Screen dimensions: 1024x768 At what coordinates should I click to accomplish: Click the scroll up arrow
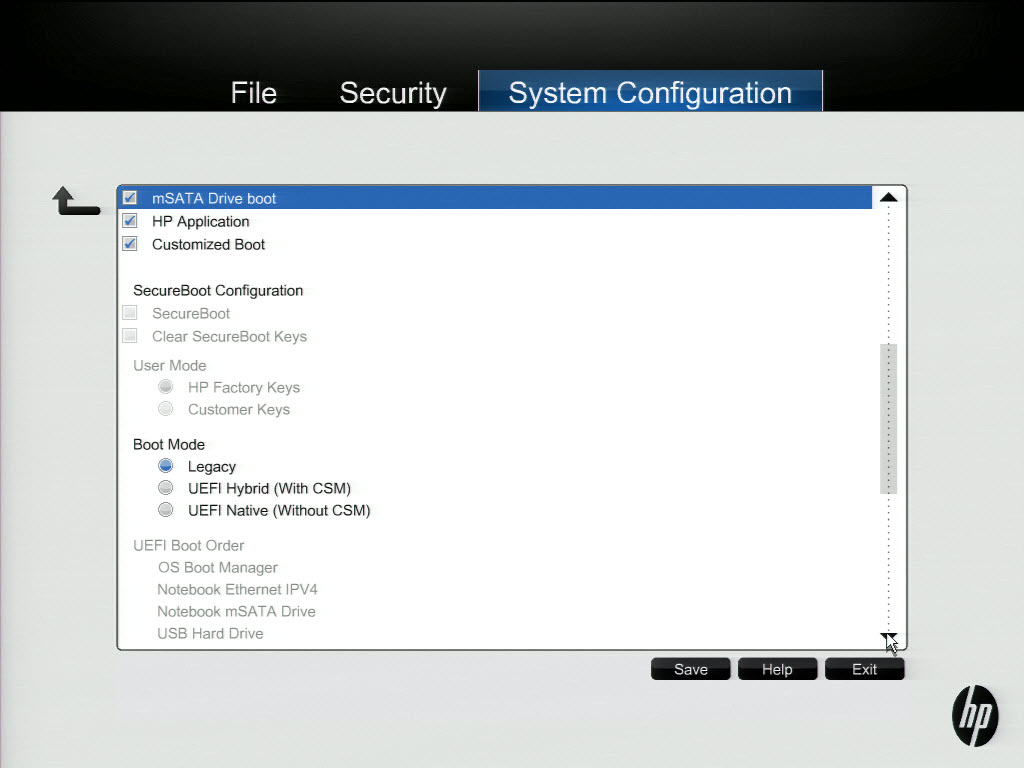[x=888, y=198]
